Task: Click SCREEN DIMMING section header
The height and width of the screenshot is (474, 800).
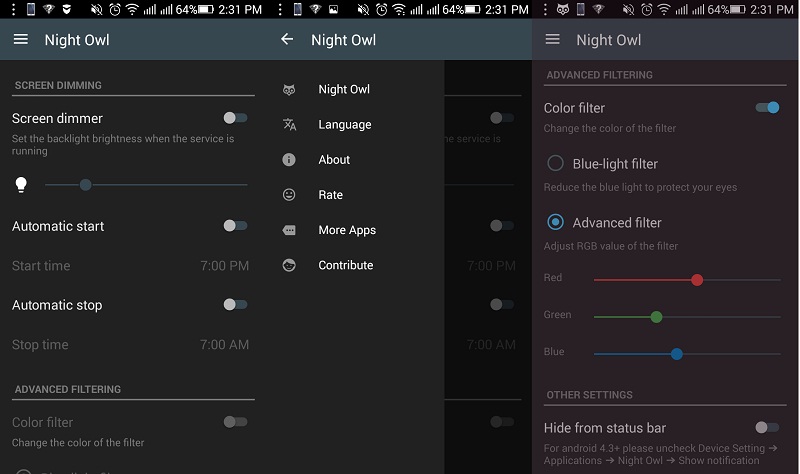Action: point(58,85)
